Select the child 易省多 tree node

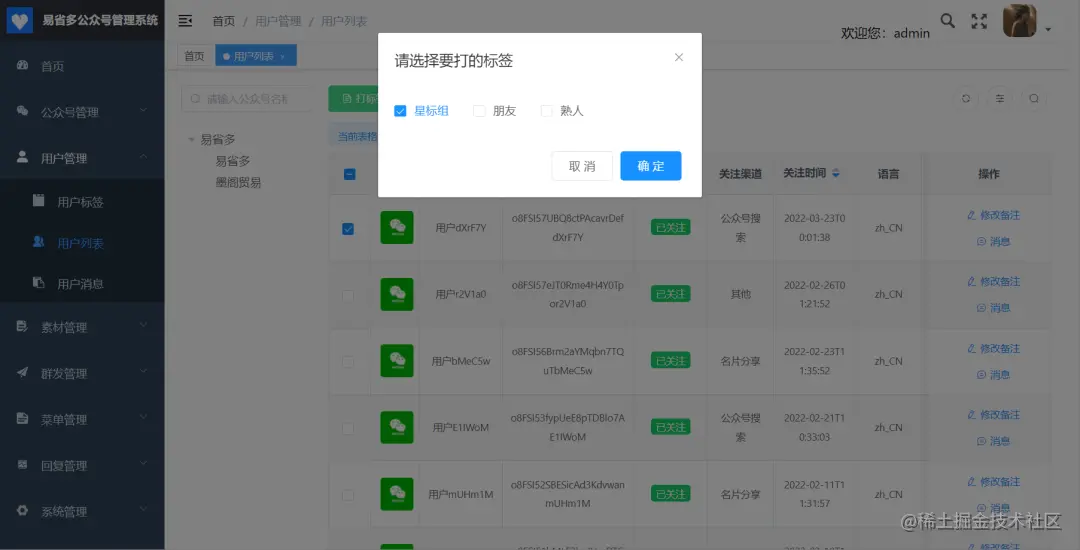(x=233, y=161)
